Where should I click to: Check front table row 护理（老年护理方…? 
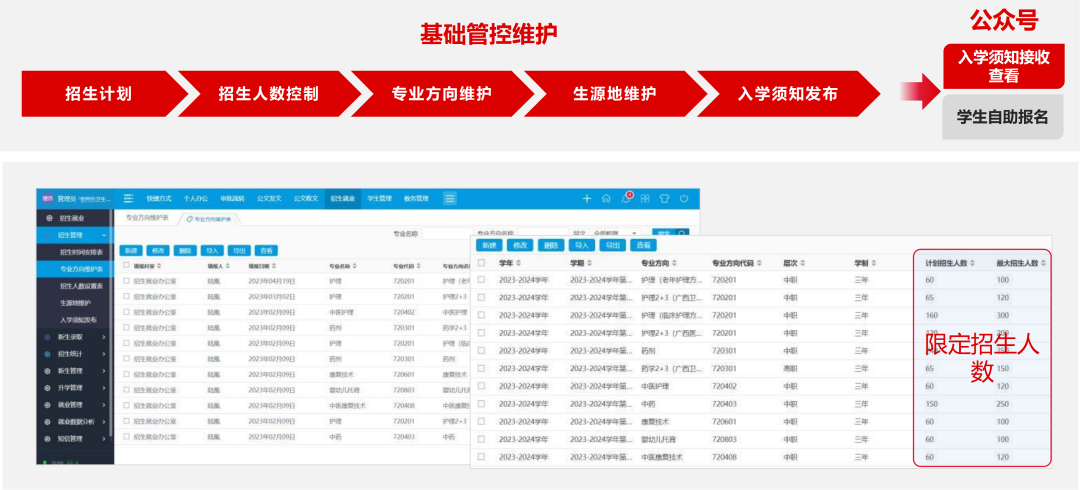[x=481, y=279]
